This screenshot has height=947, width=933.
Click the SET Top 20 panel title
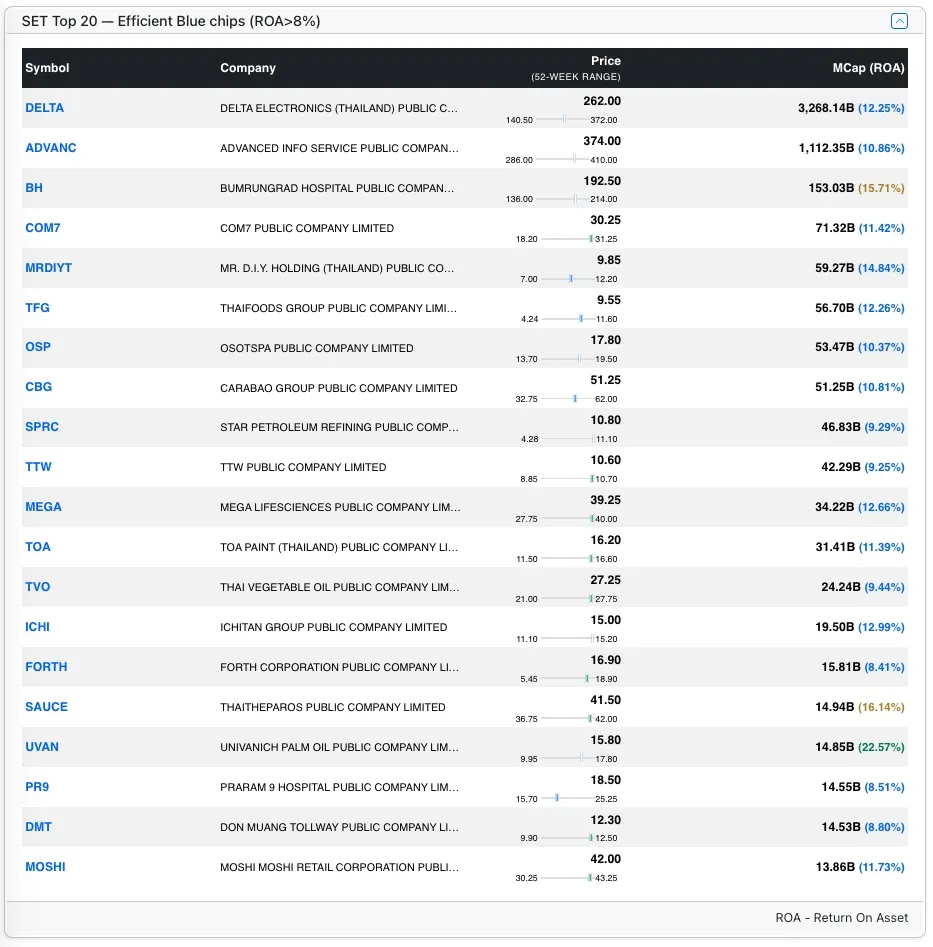[171, 21]
